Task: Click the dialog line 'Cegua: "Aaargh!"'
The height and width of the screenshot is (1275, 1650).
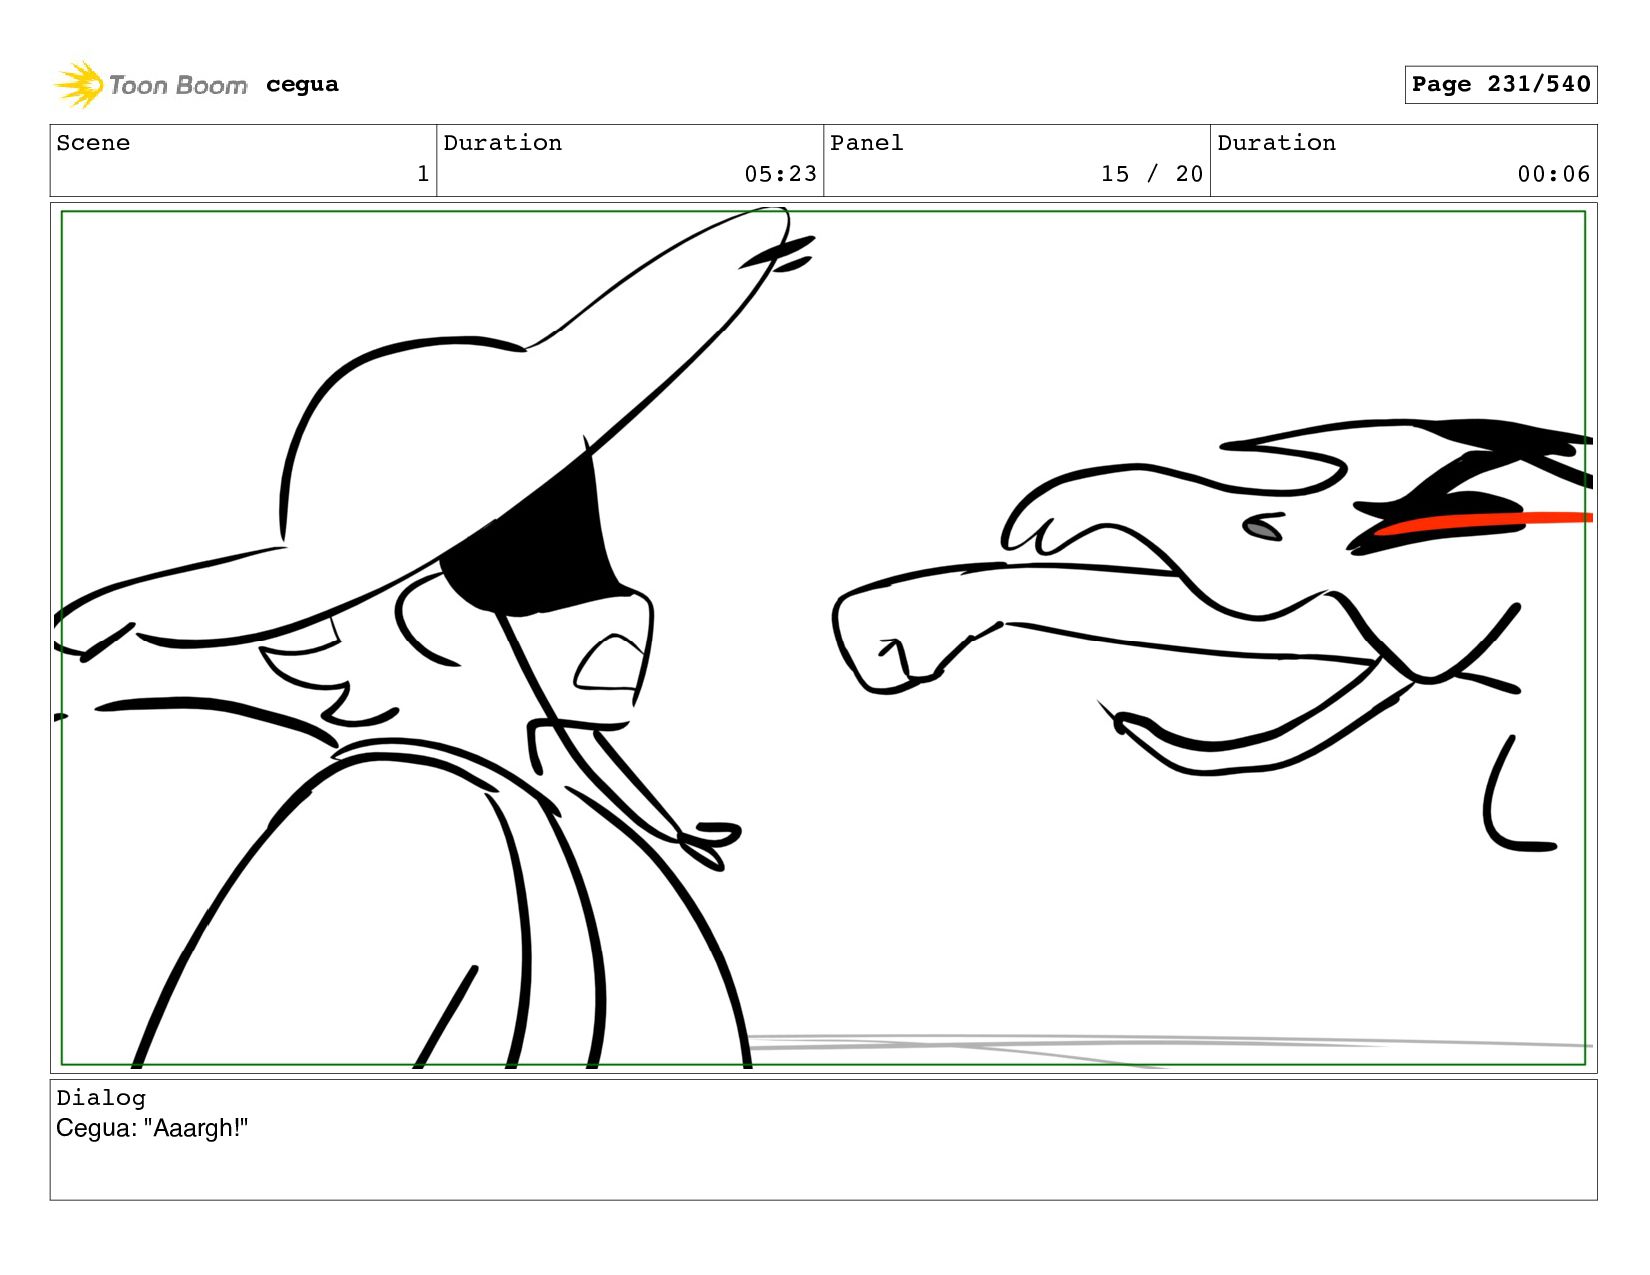Action: point(152,1128)
